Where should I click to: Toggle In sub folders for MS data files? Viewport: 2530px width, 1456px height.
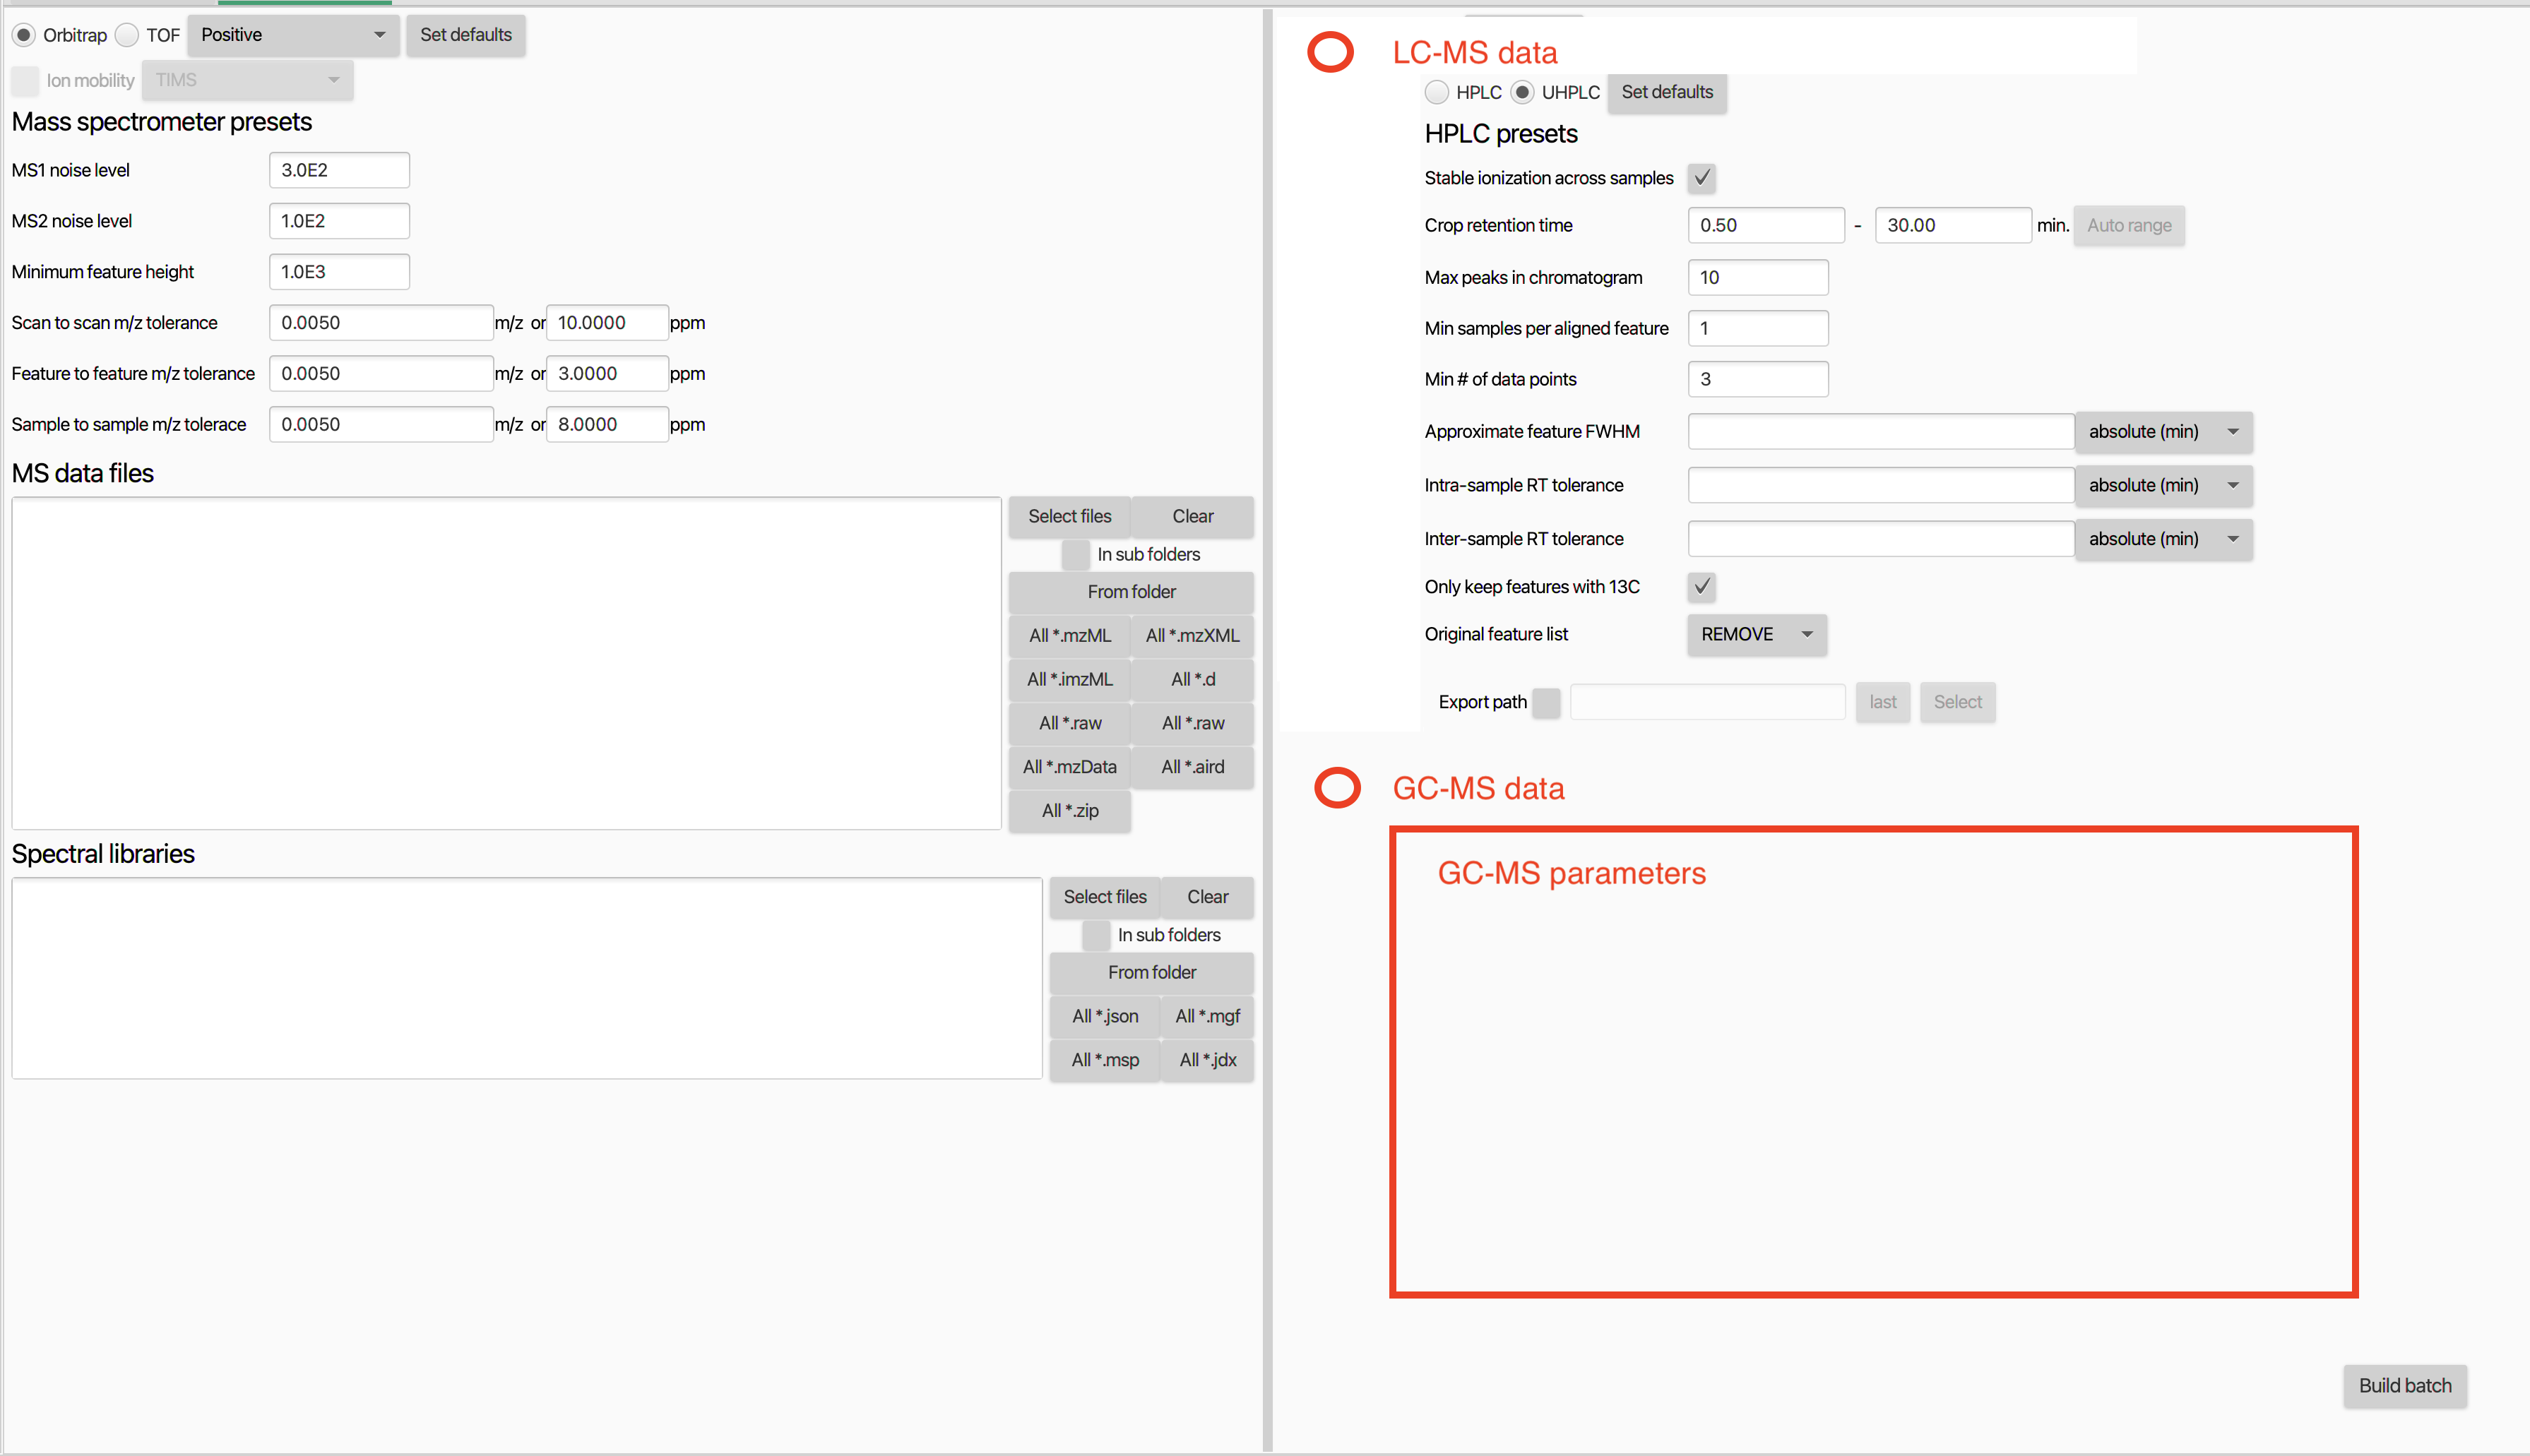click(1075, 554)
